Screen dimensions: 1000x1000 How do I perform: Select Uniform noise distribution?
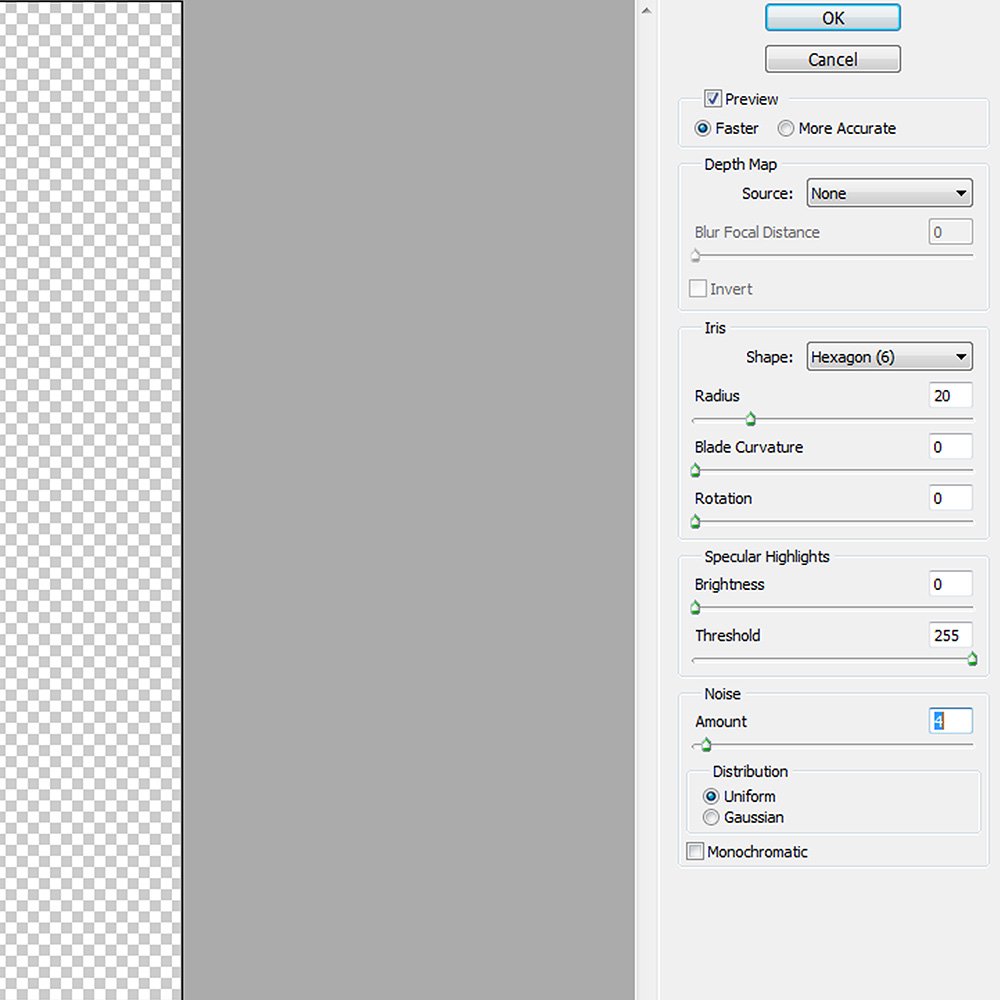(x=710, y=796)
